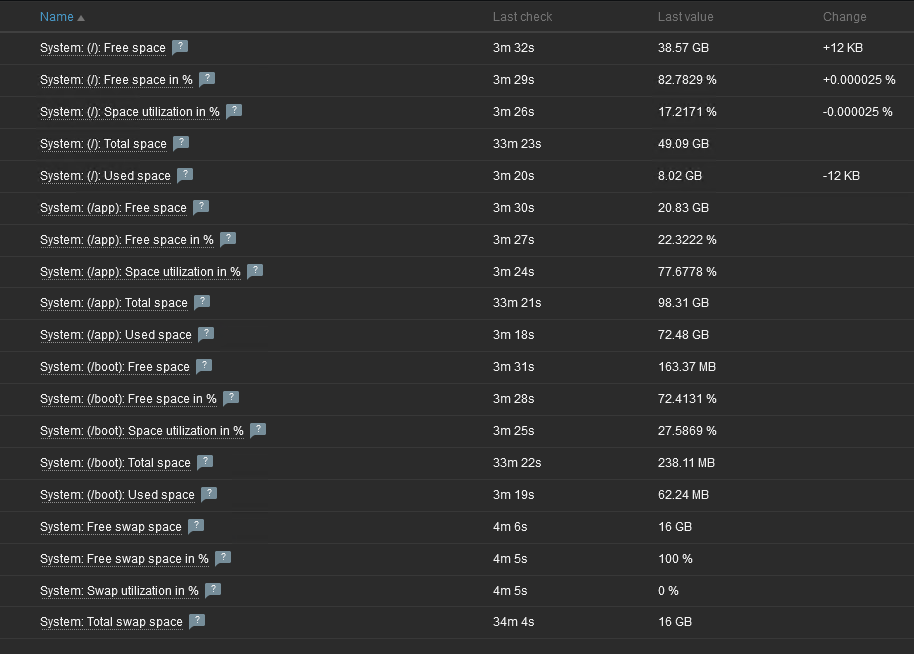Click the Last value column header

[x=686, y=17]
